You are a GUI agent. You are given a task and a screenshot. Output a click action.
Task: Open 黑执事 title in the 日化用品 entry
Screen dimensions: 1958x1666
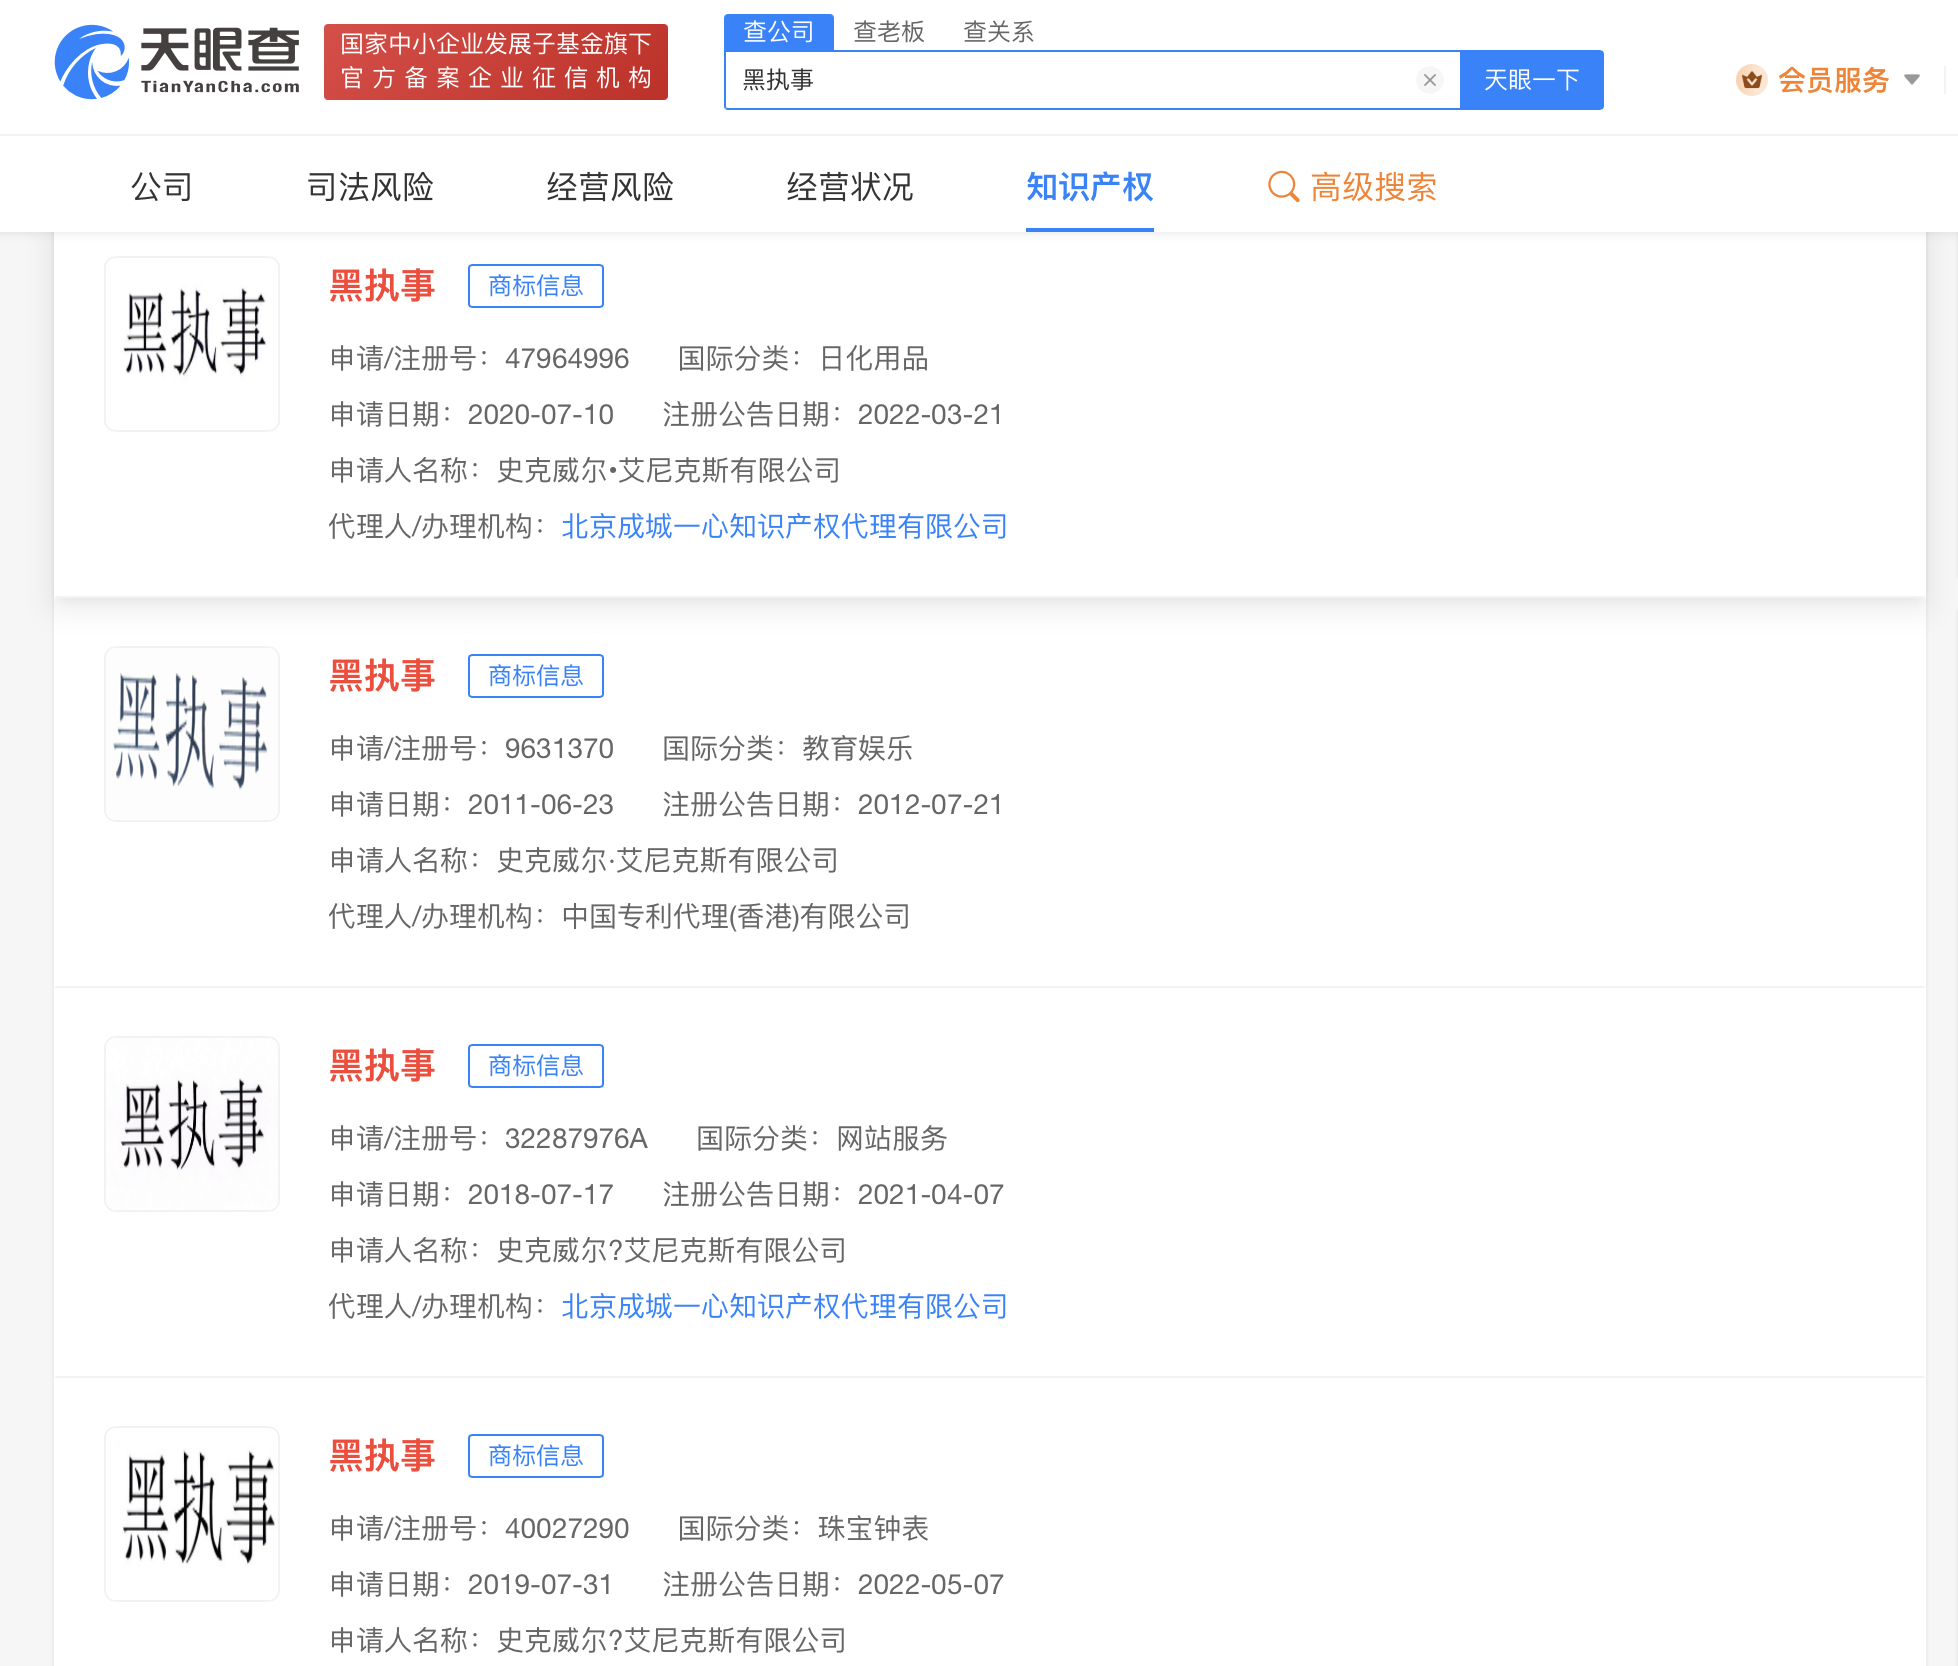click(x=382, y=286)
